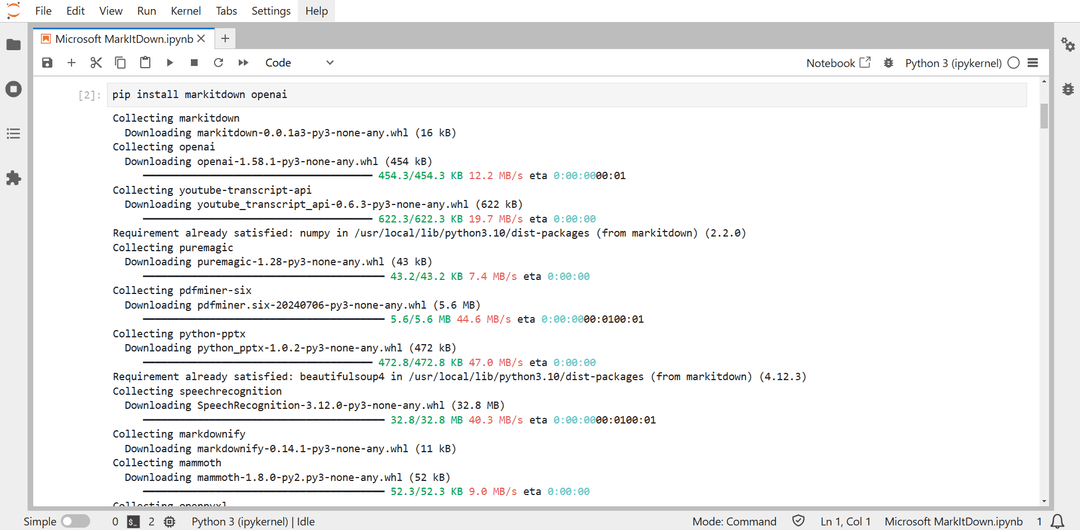This screenshot has height=530, width=1080.
Task: Open the Settings menu
Action: [273, 11]
